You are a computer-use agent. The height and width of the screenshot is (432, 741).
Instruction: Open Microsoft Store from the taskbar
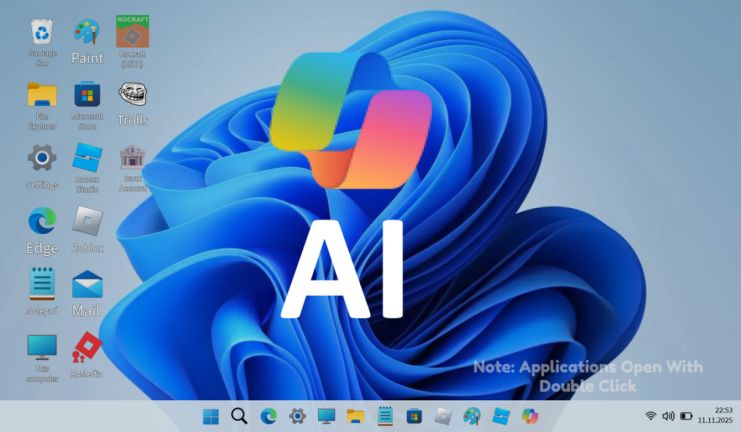click(414, 416)
